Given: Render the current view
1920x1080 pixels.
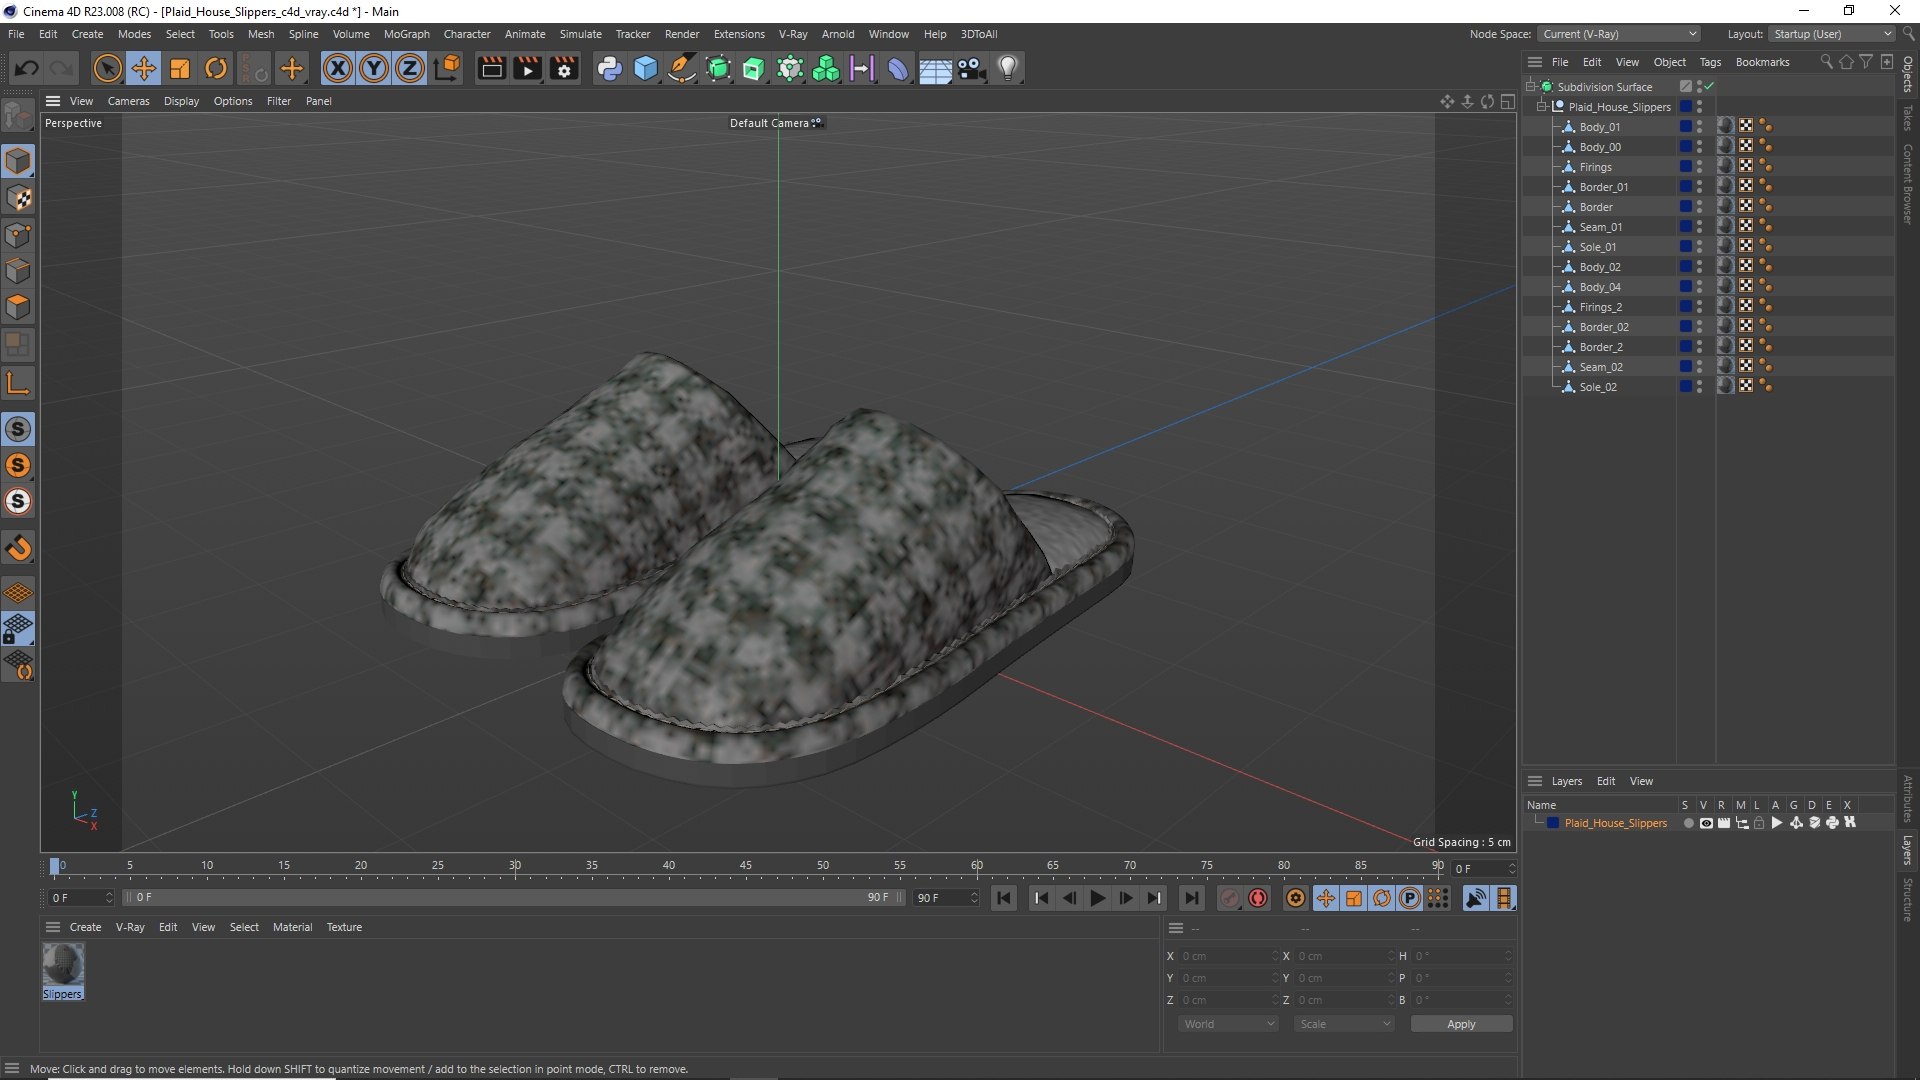Looking at the screenshot, I should pyautogui.click(x=491, y=68).
